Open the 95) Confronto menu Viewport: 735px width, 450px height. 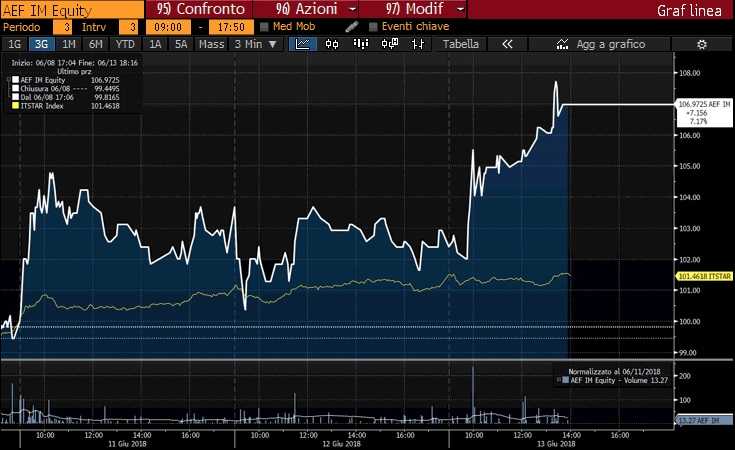(200, 9)
